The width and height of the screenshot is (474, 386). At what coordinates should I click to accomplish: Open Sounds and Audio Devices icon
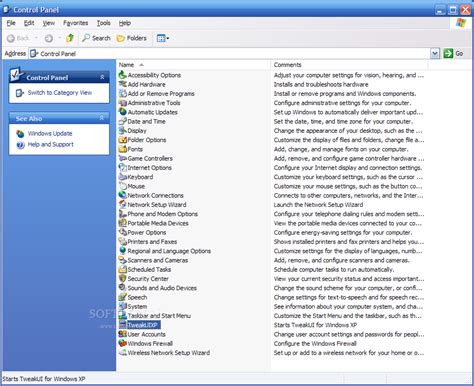coord(123,288)
